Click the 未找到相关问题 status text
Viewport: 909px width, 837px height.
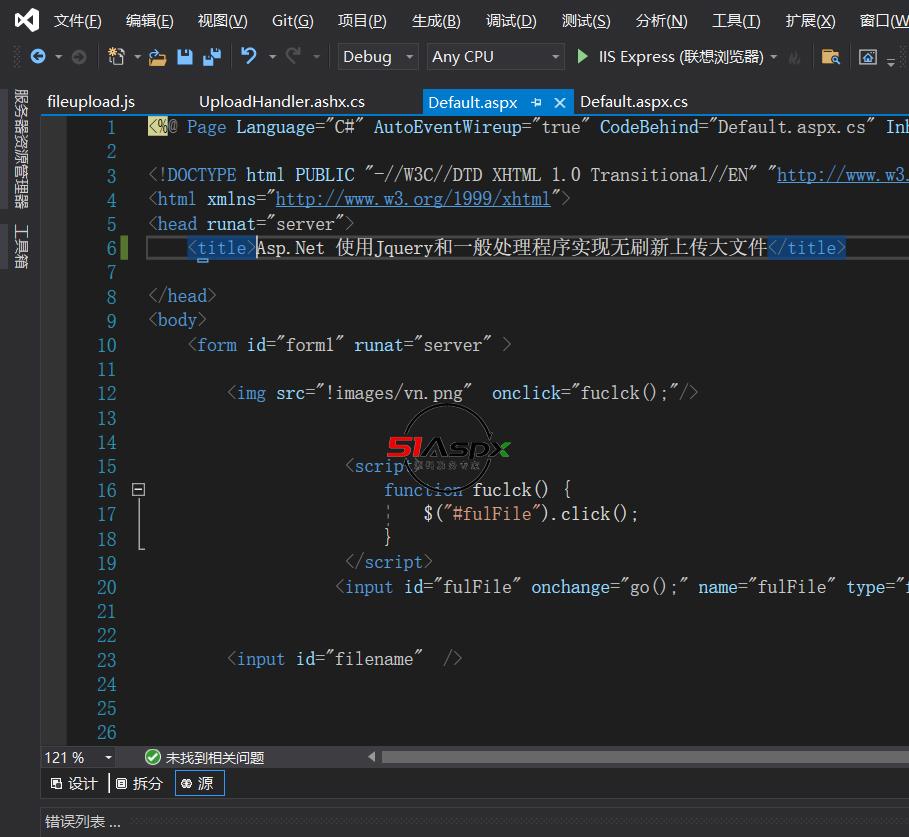pos(215,758)
